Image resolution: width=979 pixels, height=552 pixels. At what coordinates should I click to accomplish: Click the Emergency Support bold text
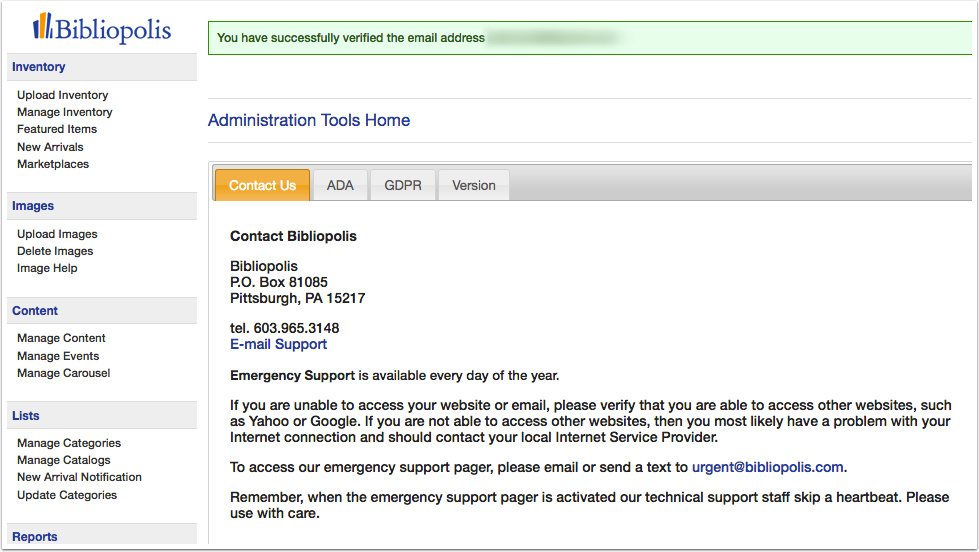[x=292, y=376]
